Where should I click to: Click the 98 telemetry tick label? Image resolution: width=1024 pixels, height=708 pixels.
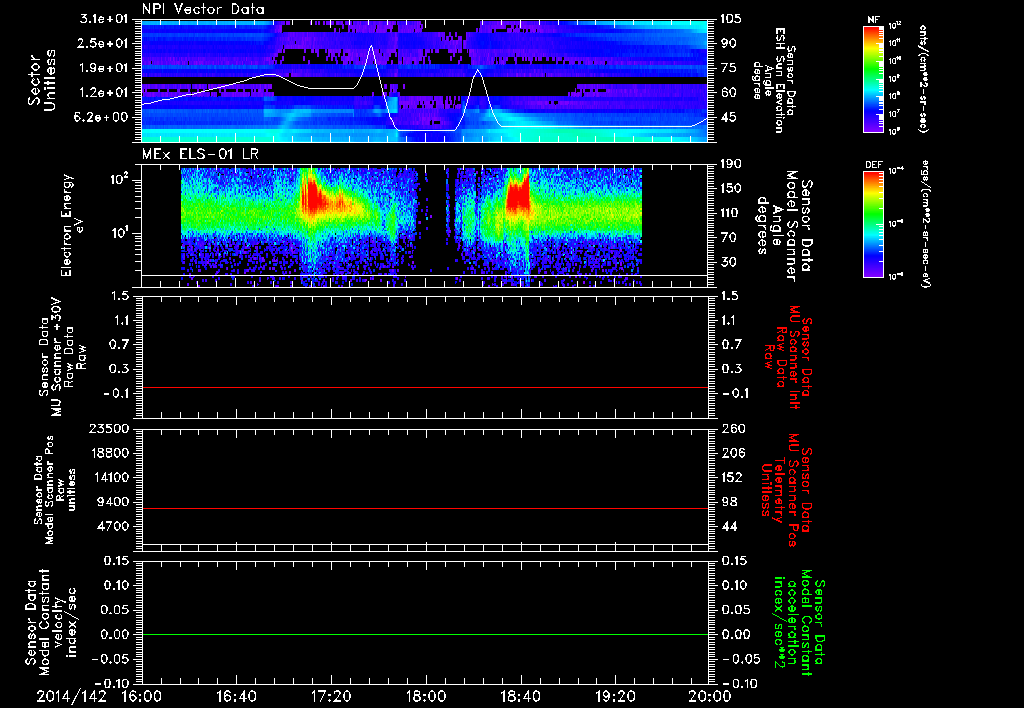pyautogui.click(x=728, y=502)
